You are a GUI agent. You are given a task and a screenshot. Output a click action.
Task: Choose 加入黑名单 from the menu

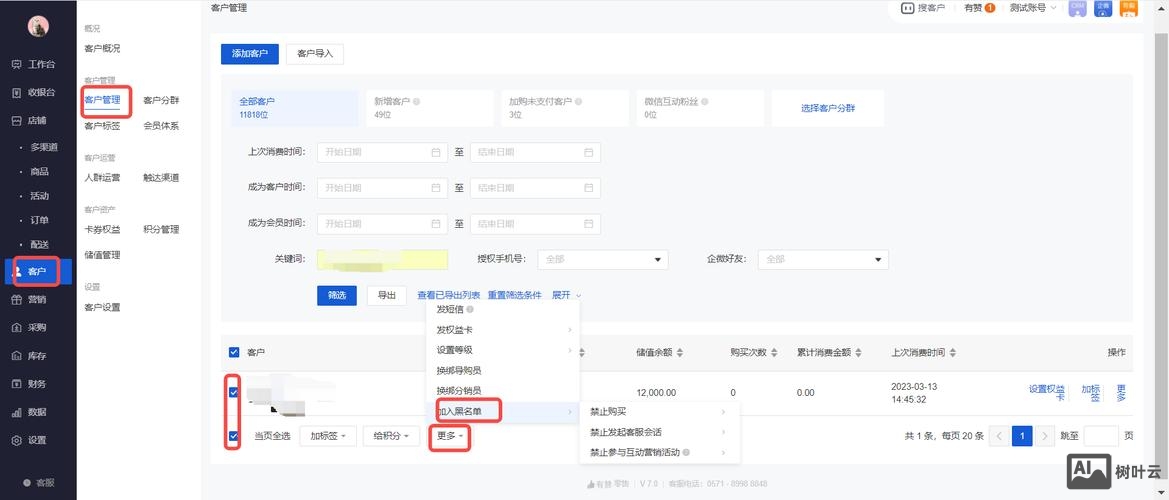502,411
